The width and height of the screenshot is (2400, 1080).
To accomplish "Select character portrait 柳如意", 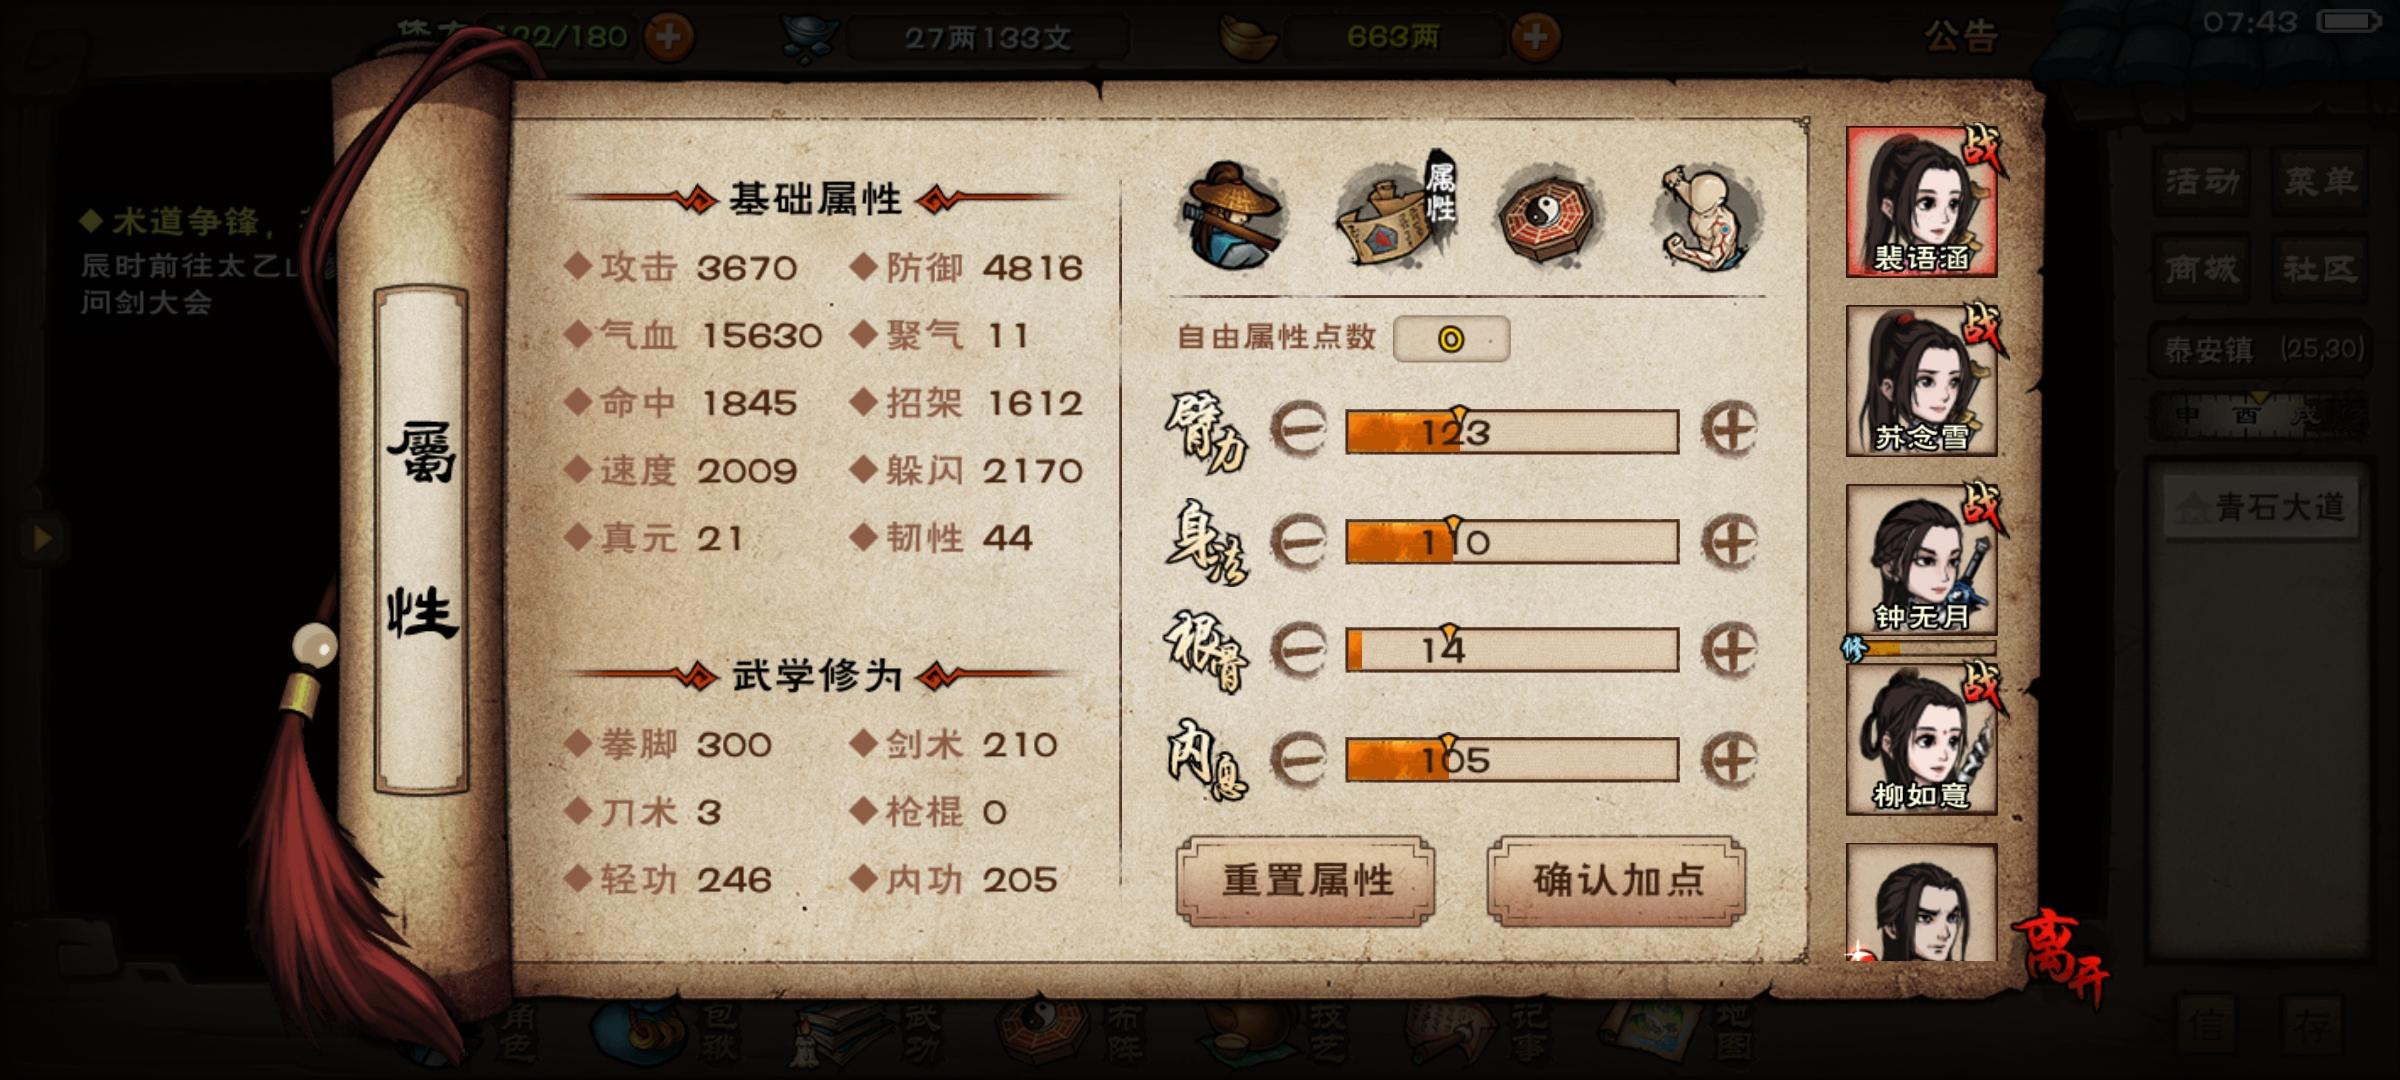I will pyautogui.click(x=1921, y=739).
